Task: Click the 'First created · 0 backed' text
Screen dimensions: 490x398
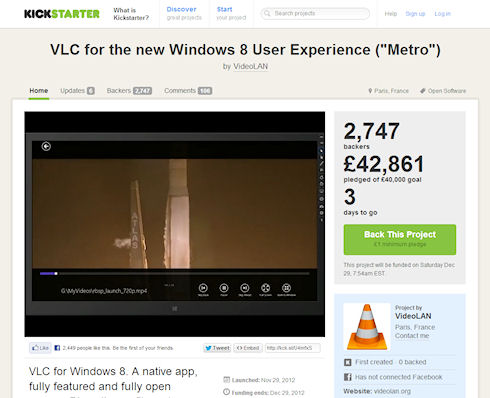Action: [391, 362]
